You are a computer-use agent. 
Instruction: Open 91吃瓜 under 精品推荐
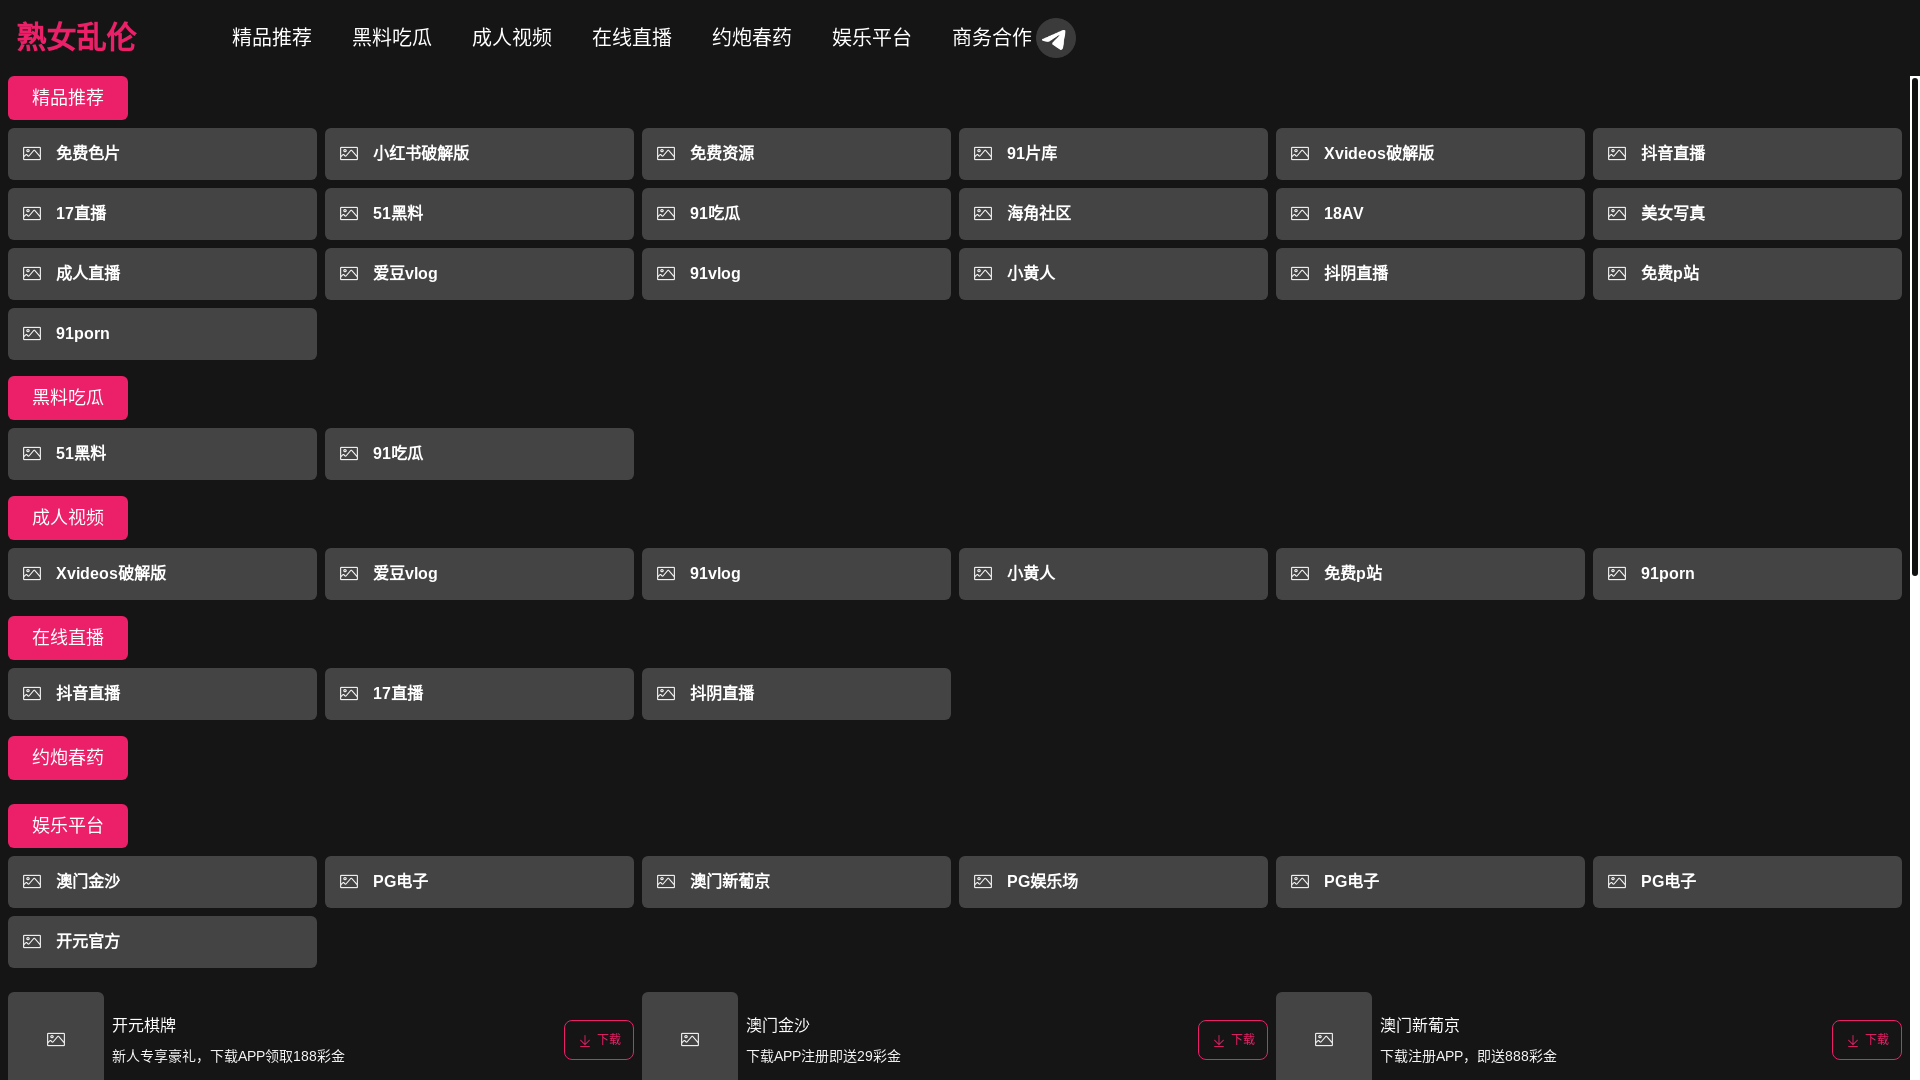tap(796, 214)
